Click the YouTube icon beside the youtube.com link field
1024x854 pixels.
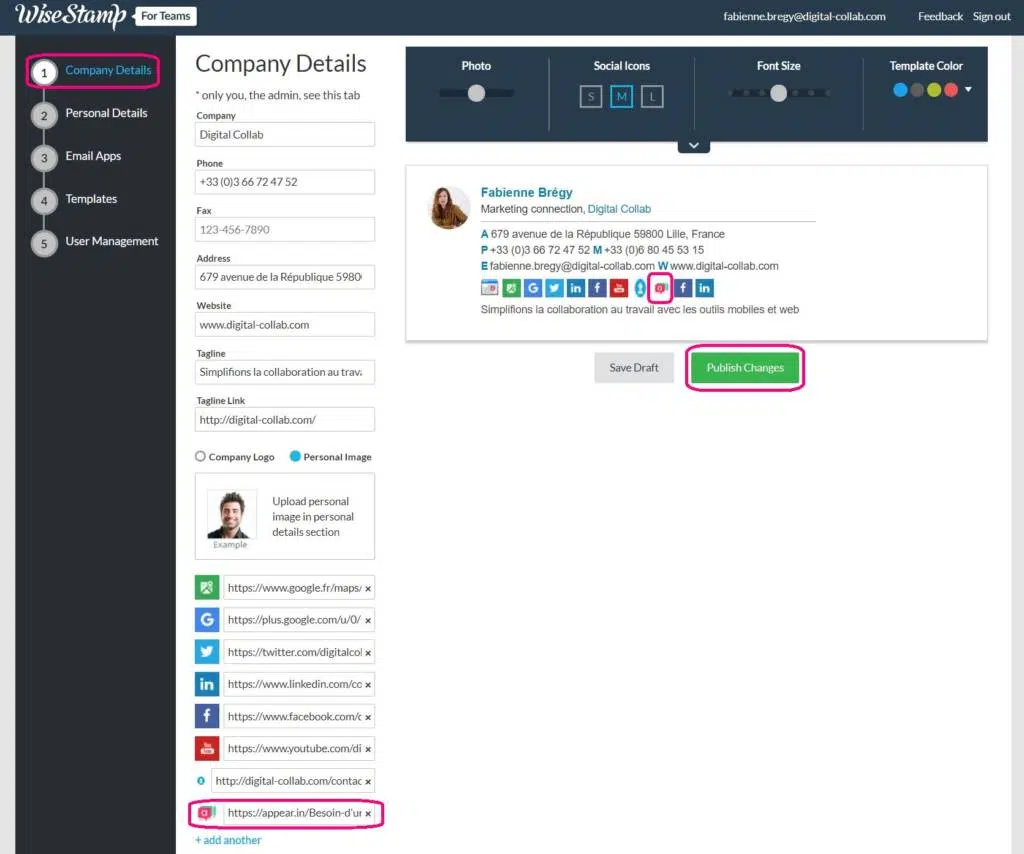point(207,748)
